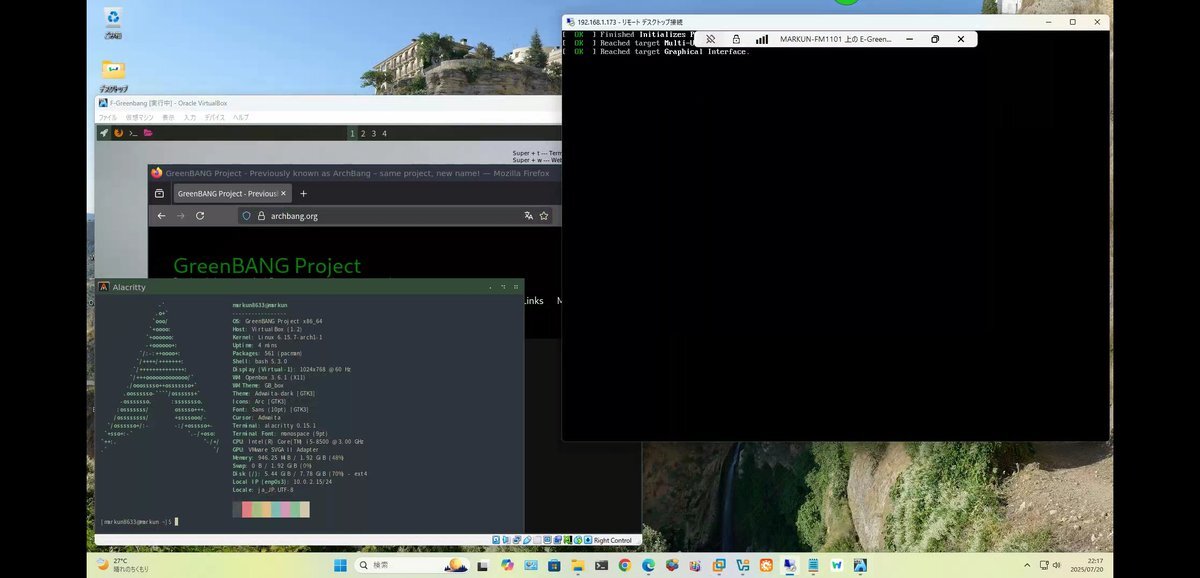Open Google Chrome on the taskbar
Viewport: 1200px width, 578px height.
pos(624,565)
